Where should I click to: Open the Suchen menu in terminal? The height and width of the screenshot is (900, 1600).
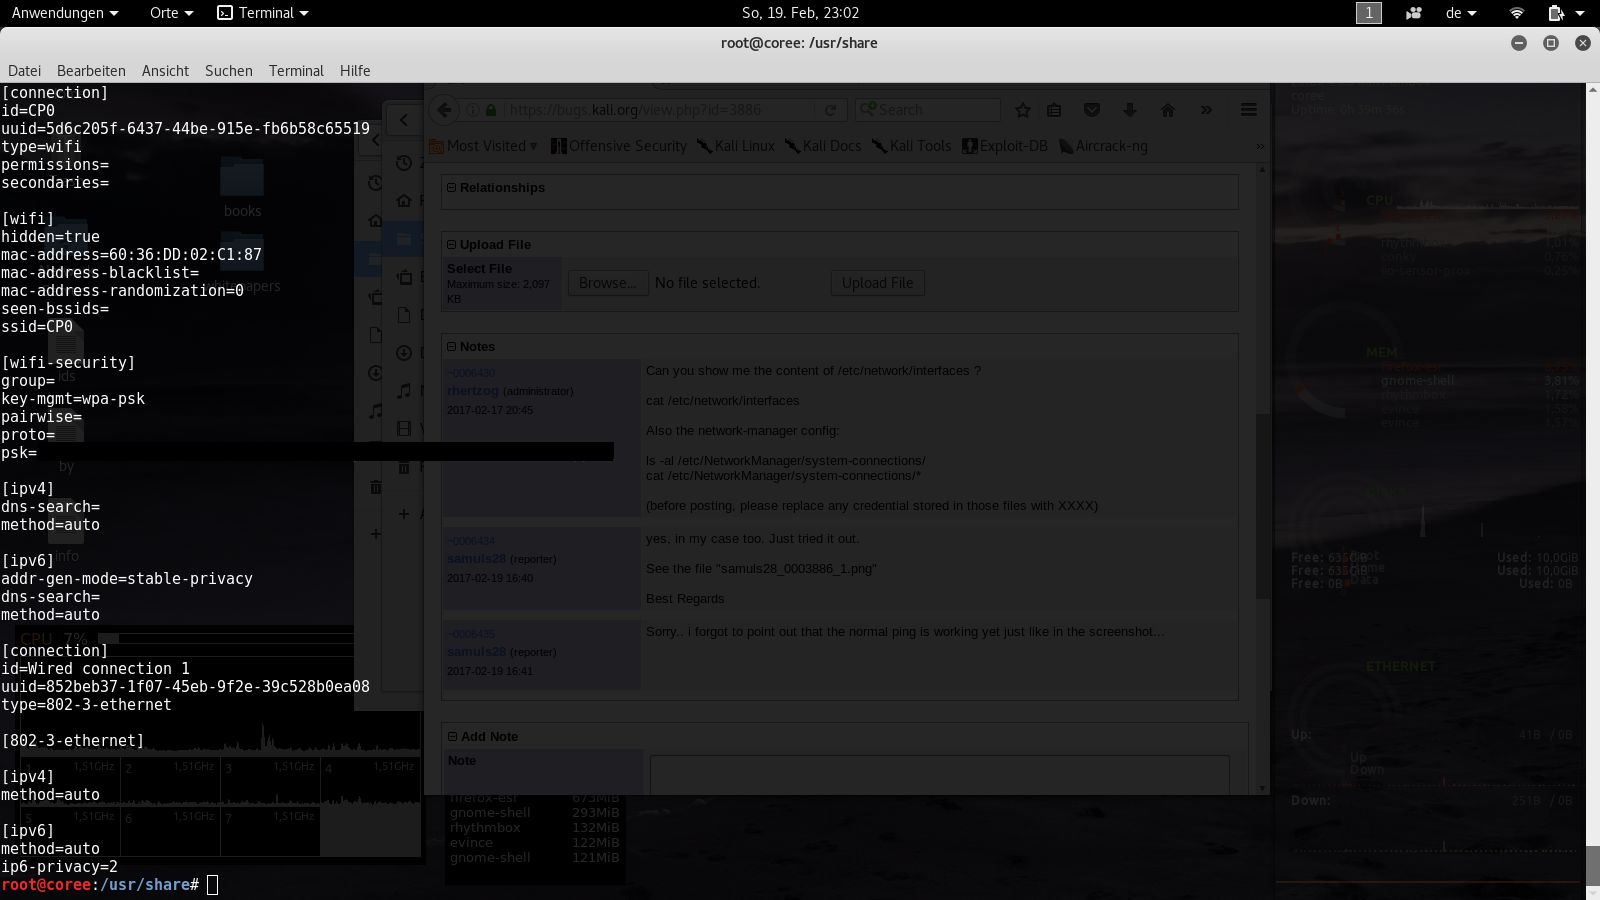click(x=228, y=71)
